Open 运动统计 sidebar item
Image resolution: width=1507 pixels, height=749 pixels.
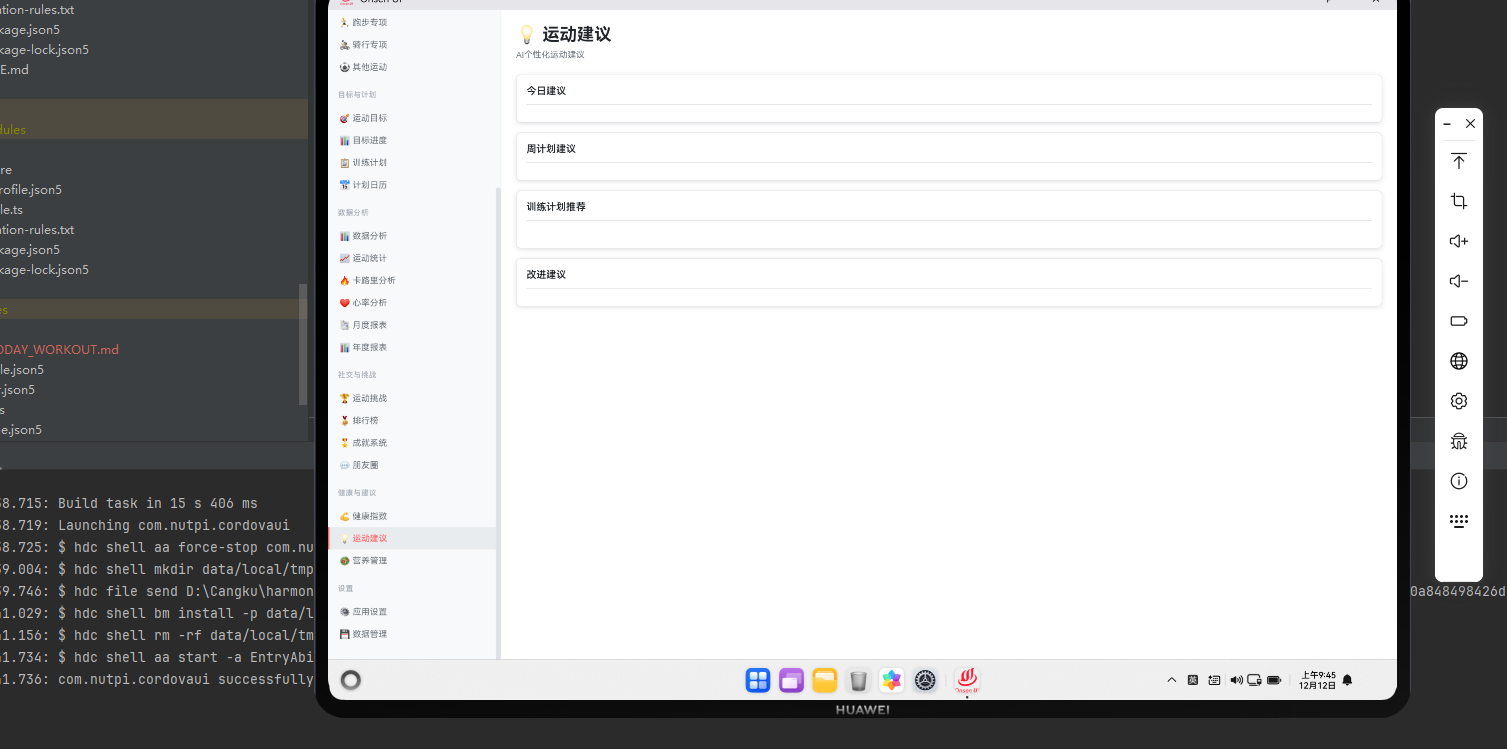412,258
